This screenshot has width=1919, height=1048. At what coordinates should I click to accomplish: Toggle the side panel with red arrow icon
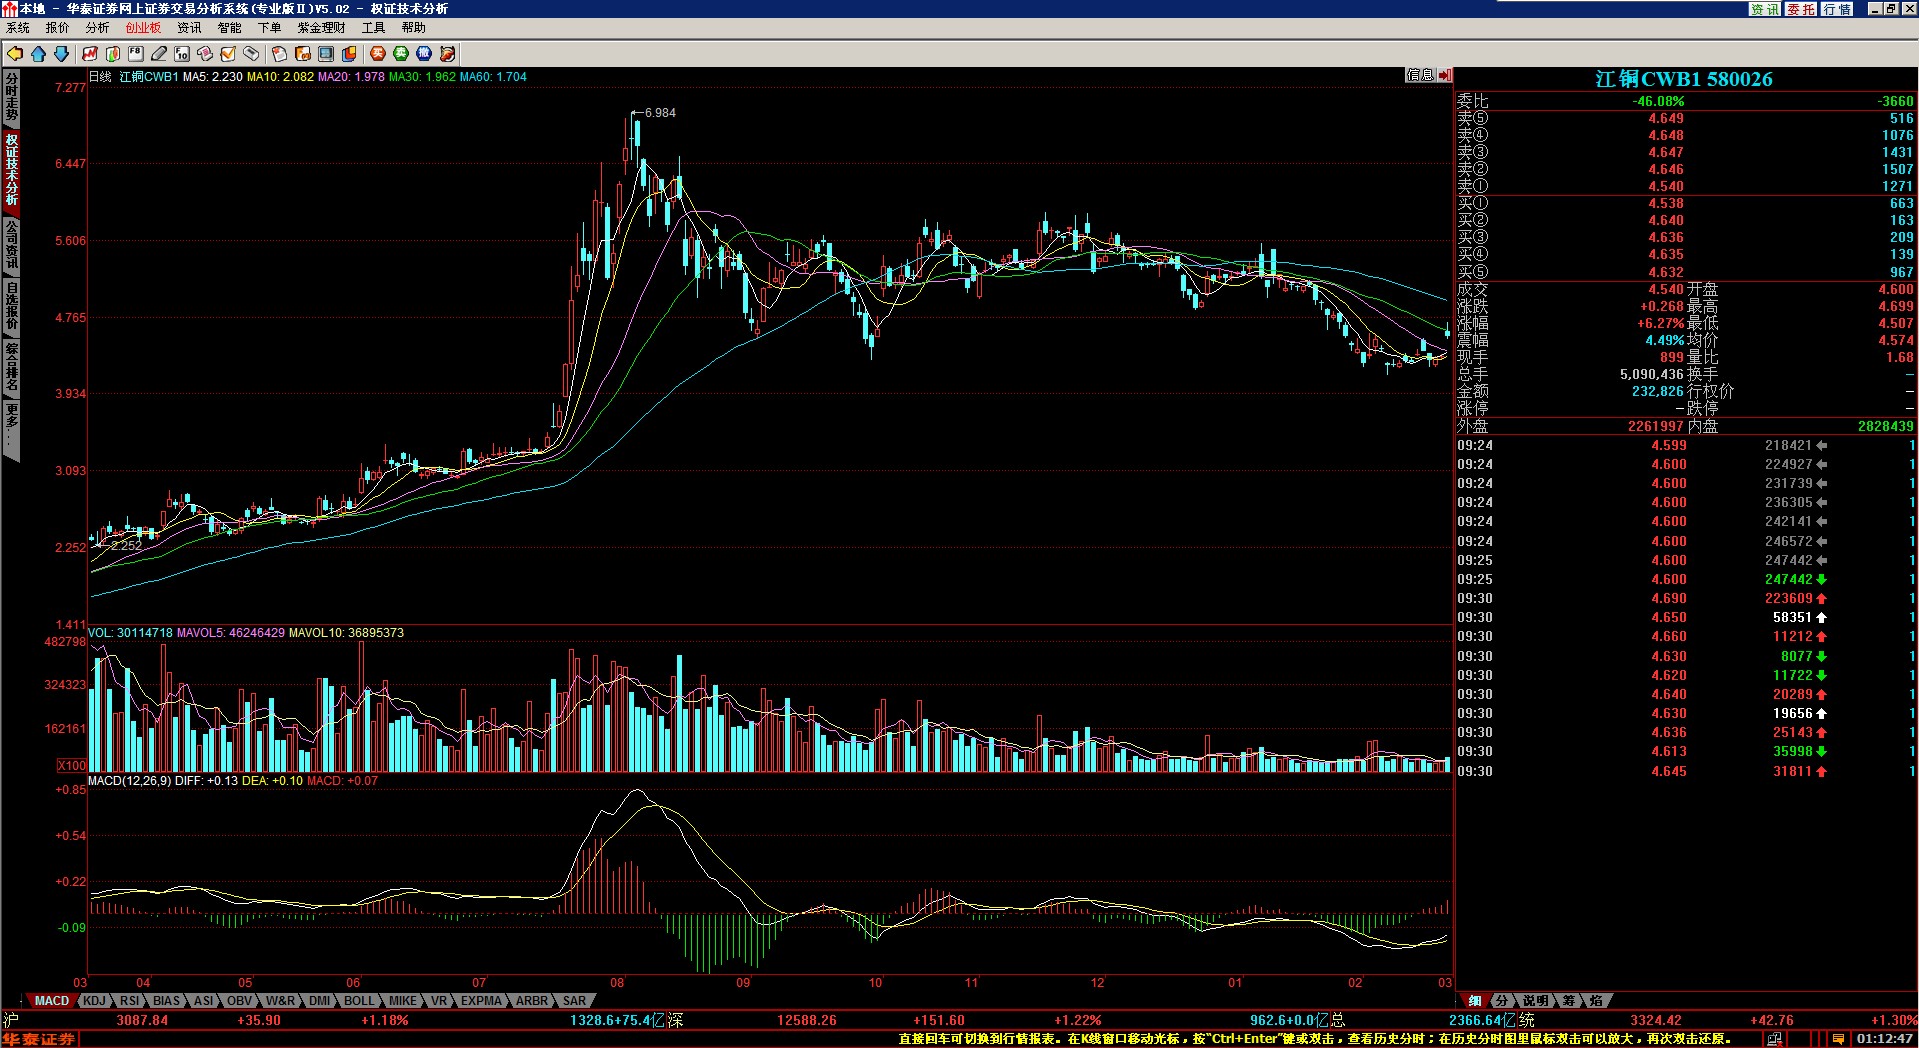pos(1445,75)
